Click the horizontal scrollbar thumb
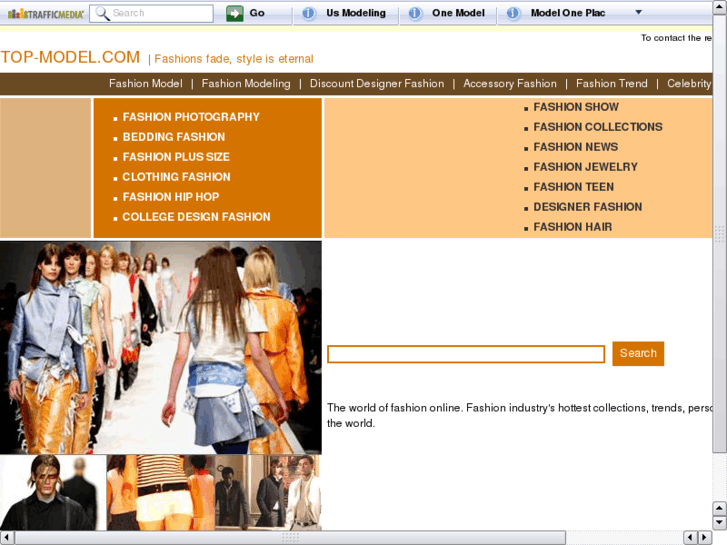Viewport: 727px width, 545px height. click(290, 538)
